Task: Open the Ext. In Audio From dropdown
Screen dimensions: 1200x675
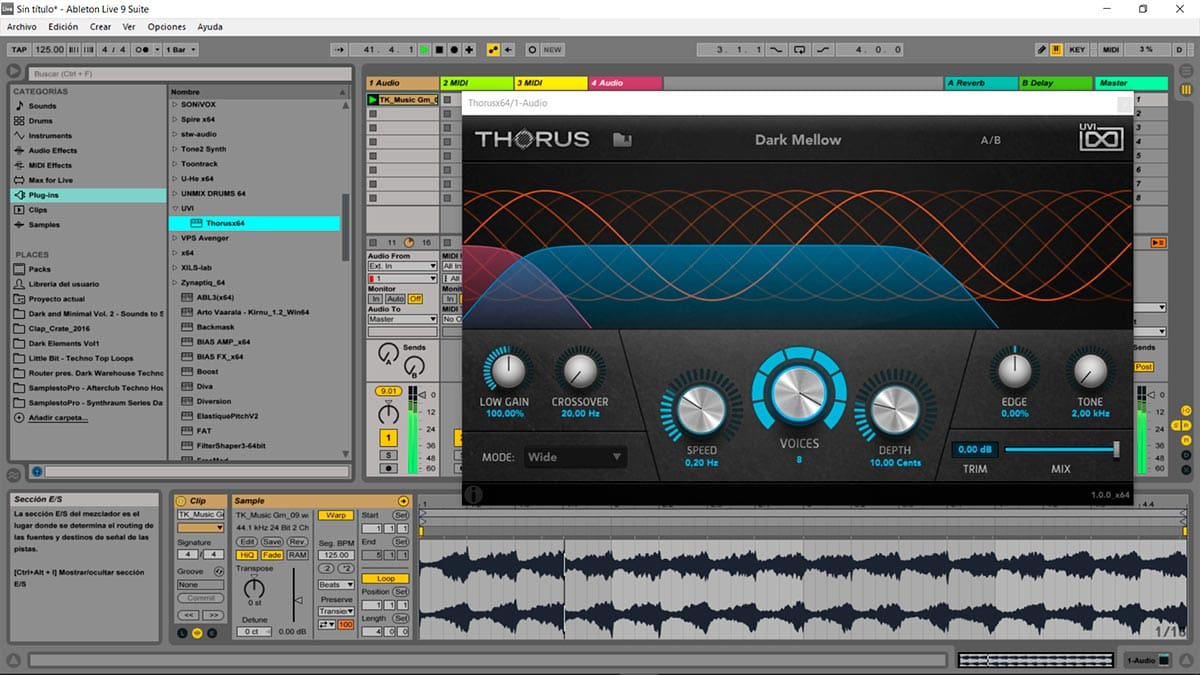Action: coord(403,267)
